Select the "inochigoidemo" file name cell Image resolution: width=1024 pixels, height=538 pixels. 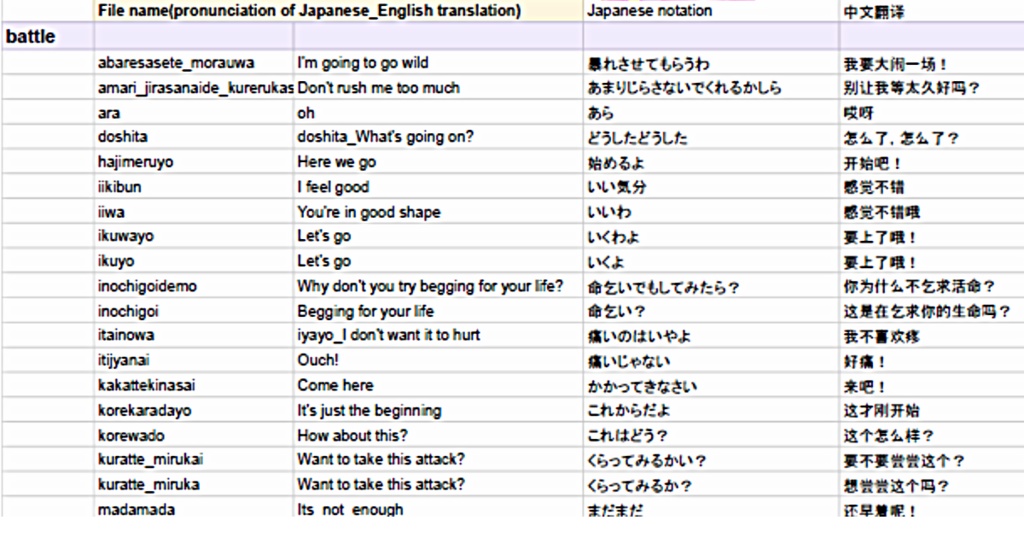click(147, 286)
